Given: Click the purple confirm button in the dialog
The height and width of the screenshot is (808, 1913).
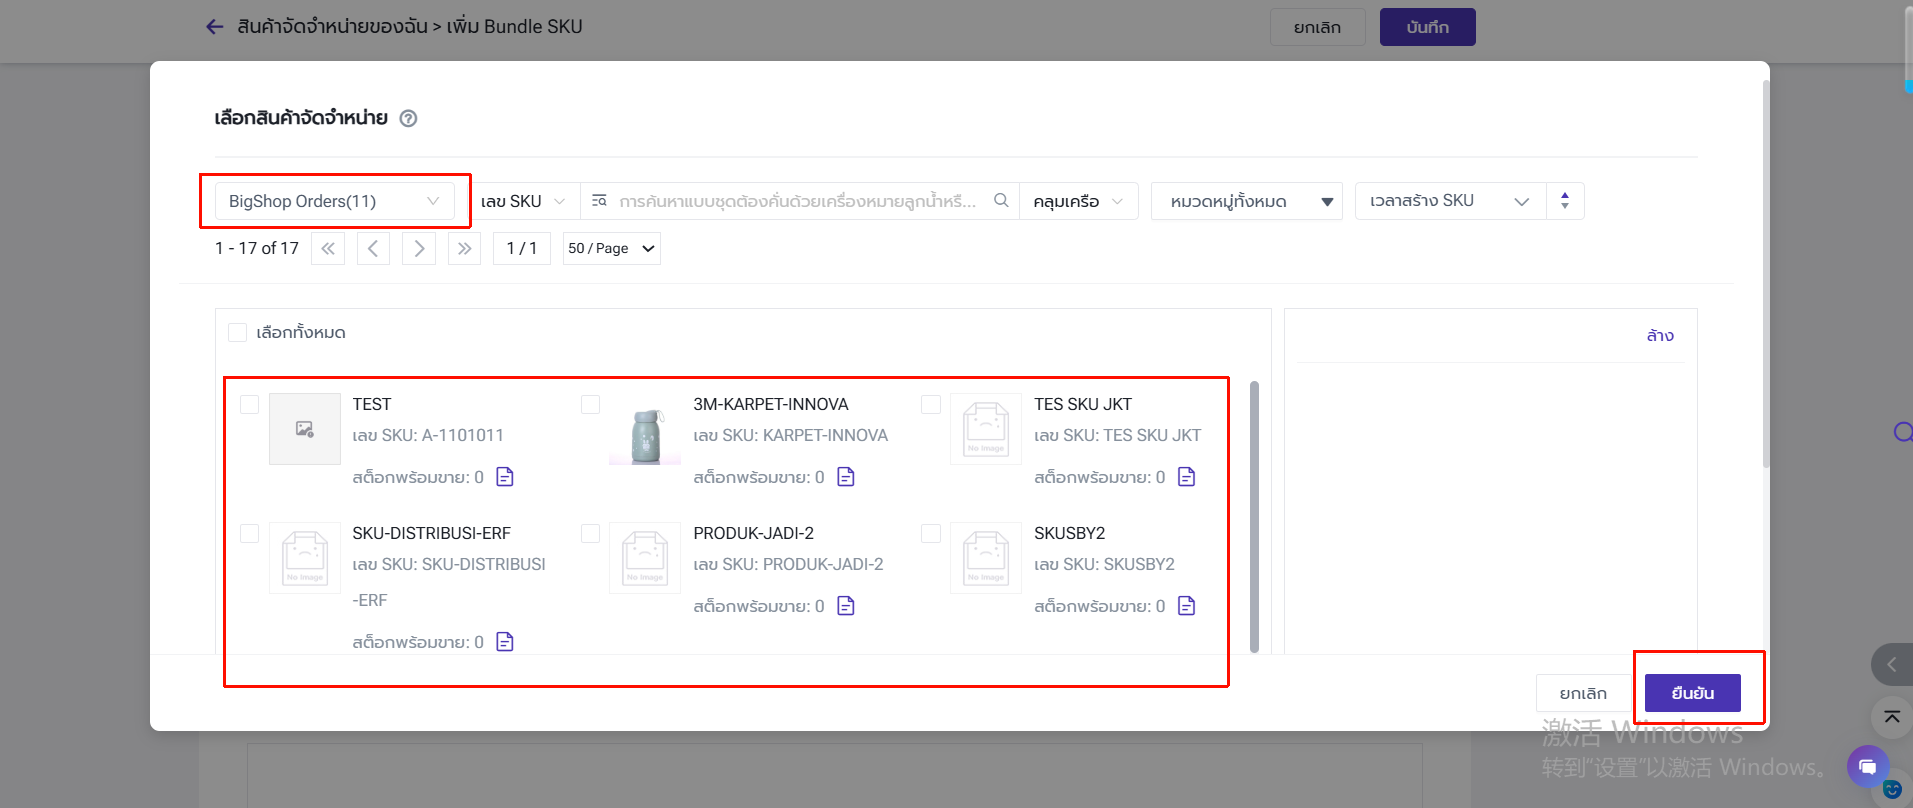Looking at the screenshot, I should pyautogui.click(x=1692, y=693).
